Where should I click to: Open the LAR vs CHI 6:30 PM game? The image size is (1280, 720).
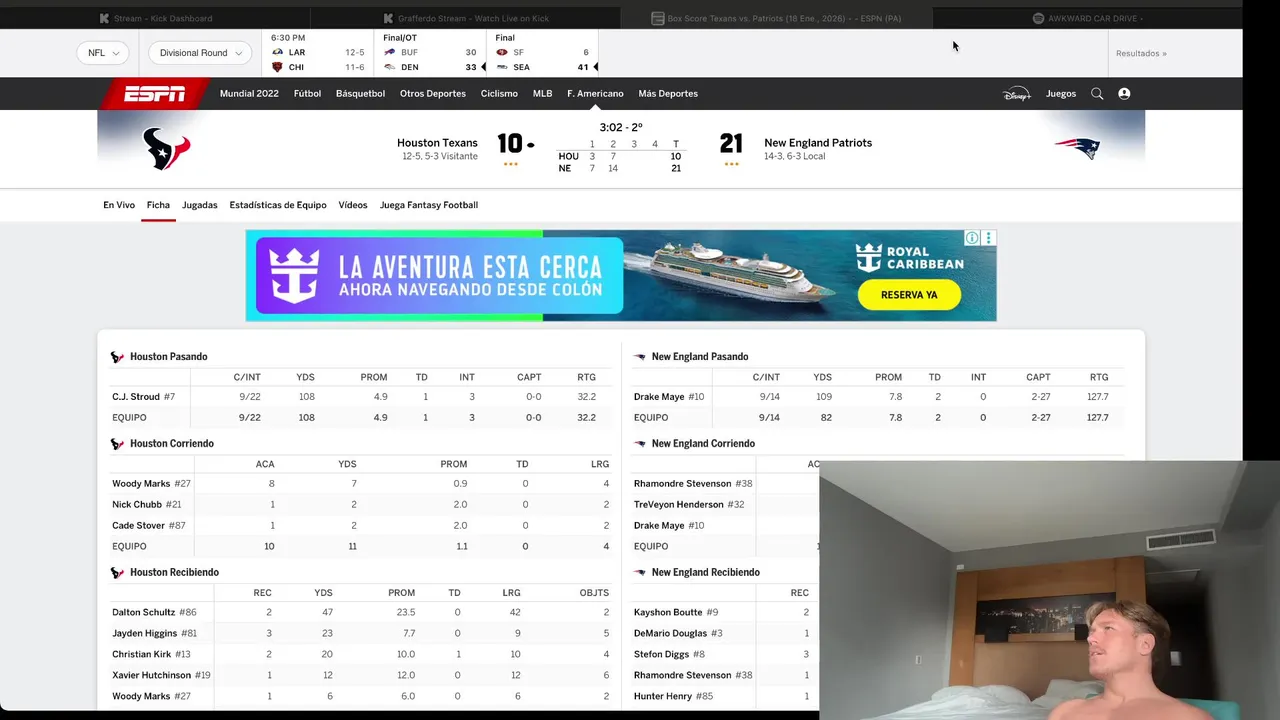click(x=318, y=53)
